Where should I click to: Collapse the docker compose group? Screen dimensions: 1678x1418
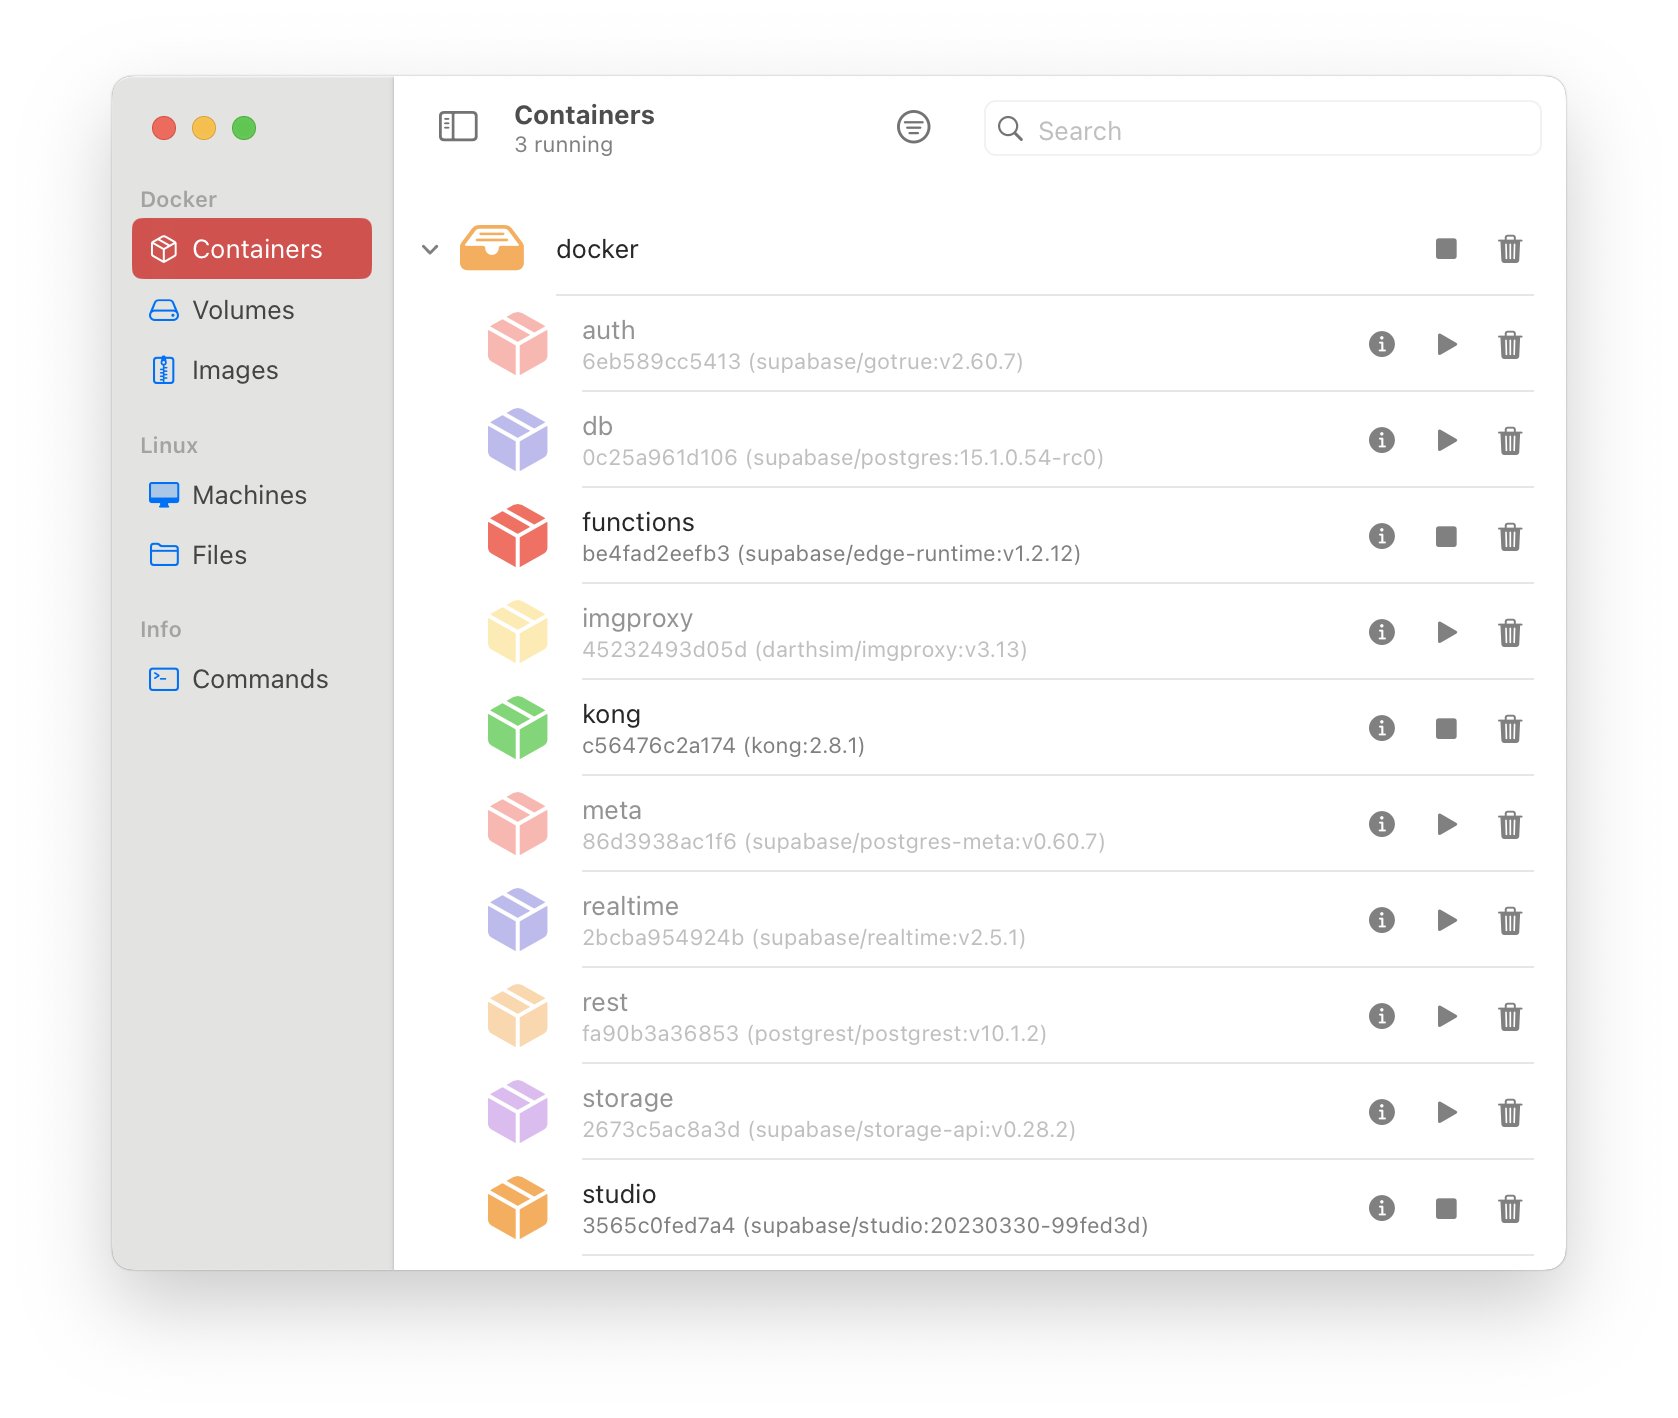(430, 249)
